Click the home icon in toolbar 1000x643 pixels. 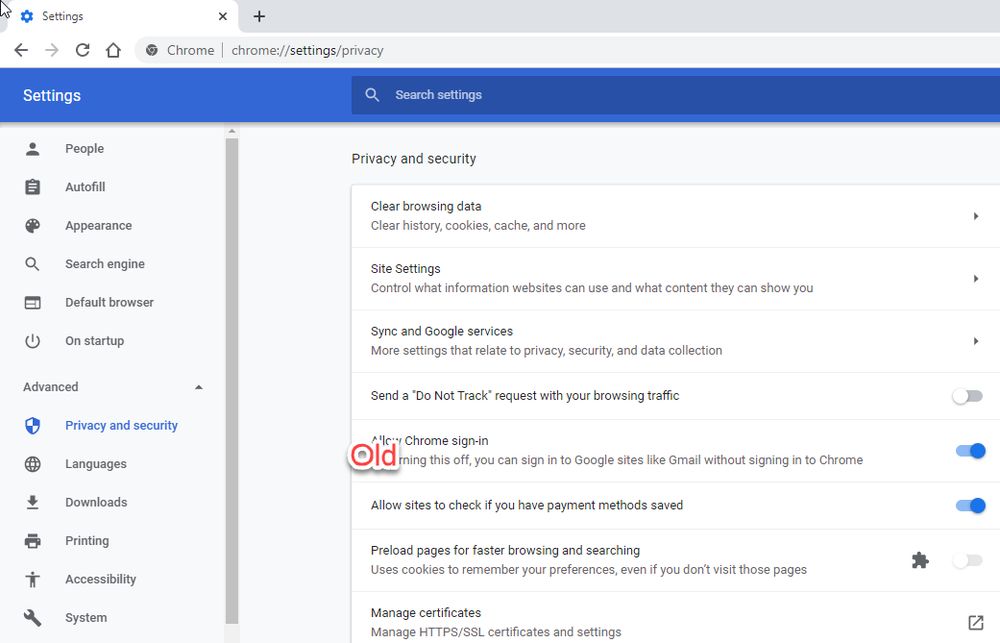tap(113, 50)
